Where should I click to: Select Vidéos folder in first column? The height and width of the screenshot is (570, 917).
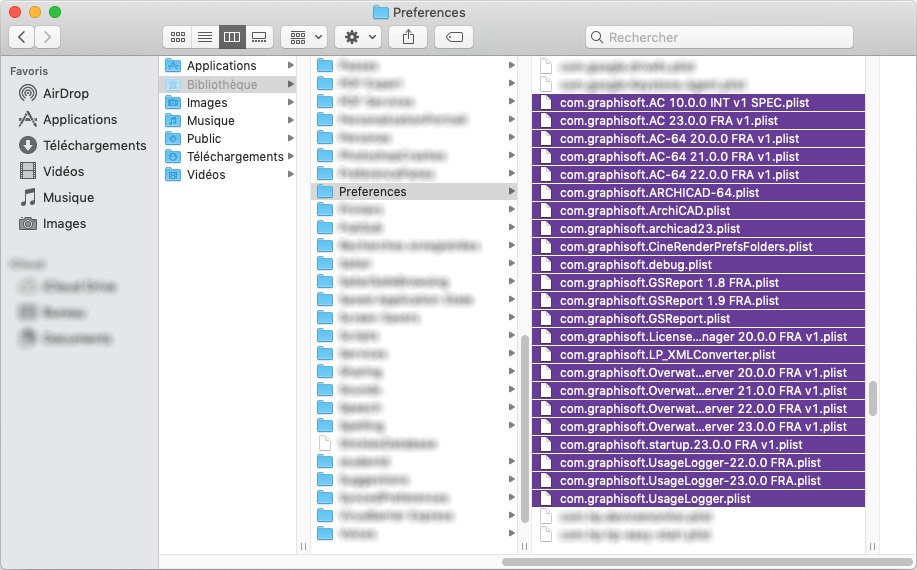pyautogui.click(x=227, y=174)
